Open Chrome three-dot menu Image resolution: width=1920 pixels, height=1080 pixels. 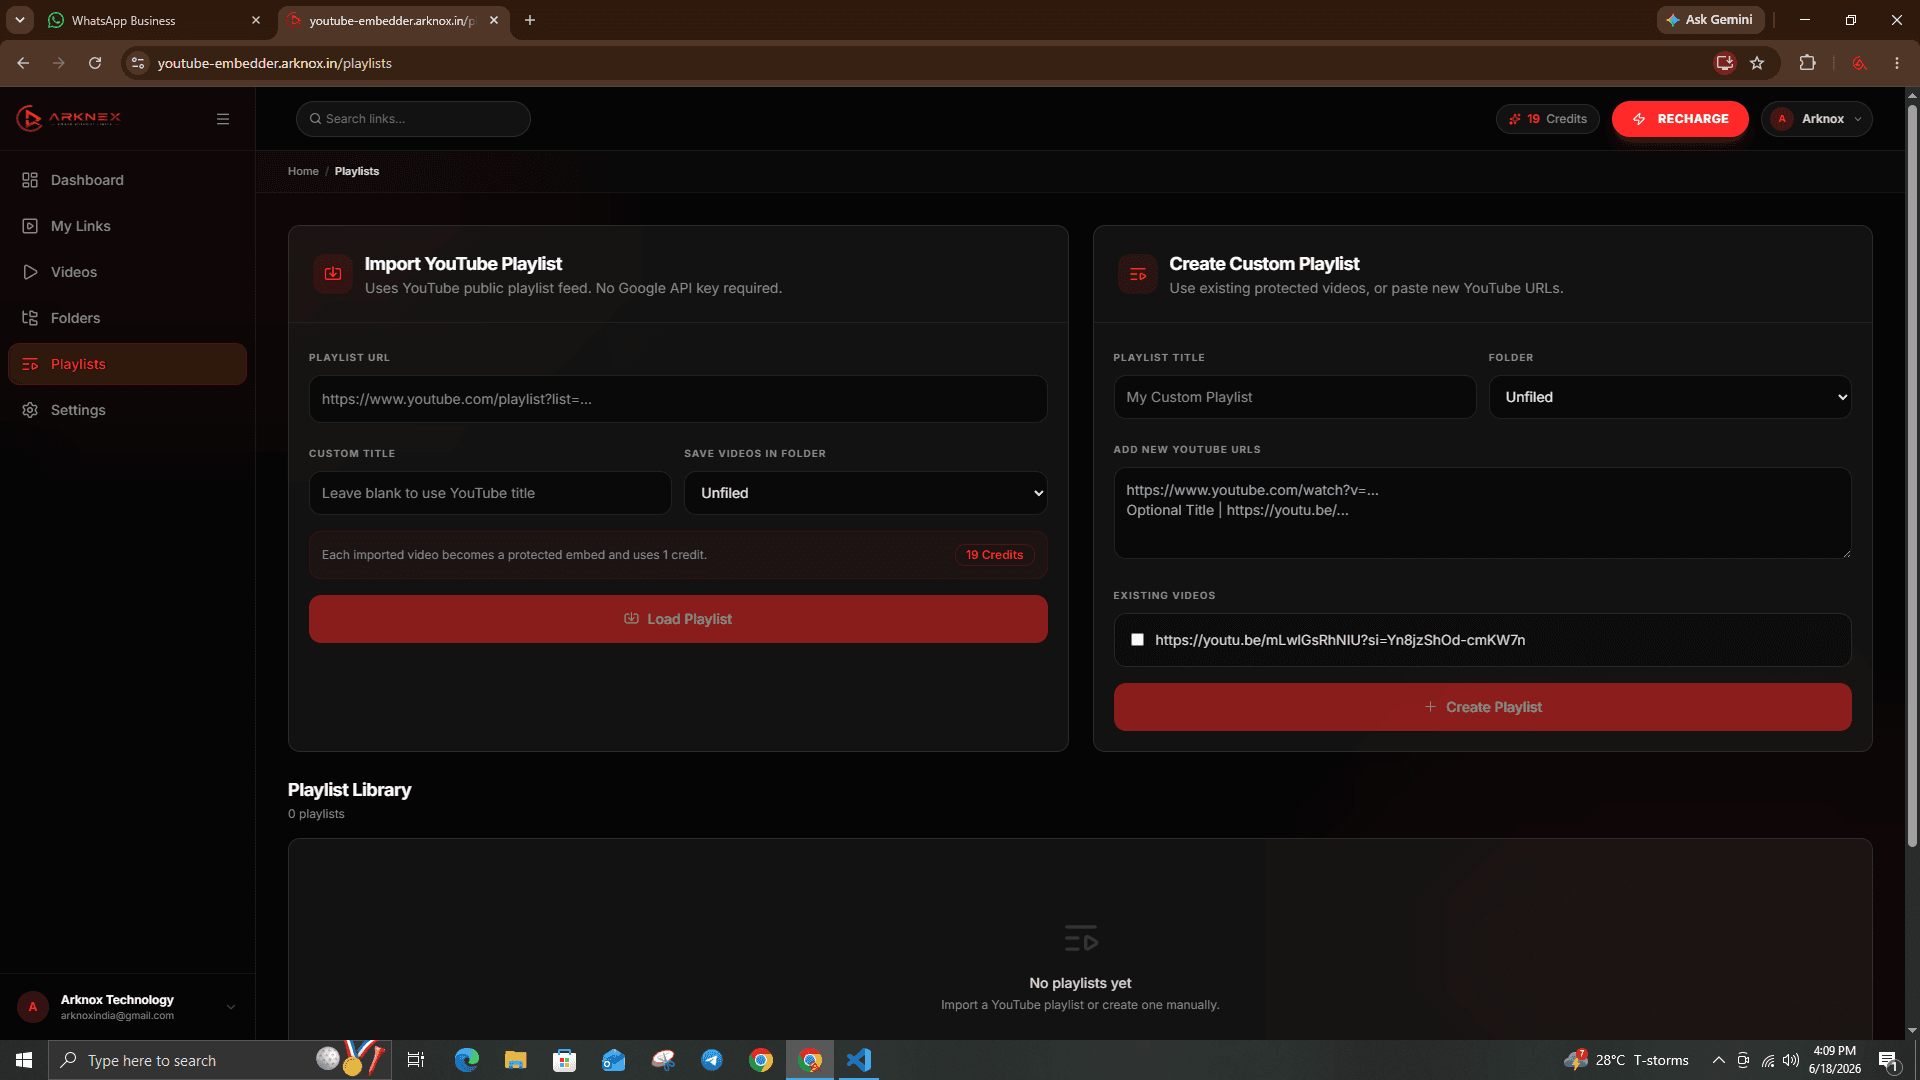tap(1897, 63)
